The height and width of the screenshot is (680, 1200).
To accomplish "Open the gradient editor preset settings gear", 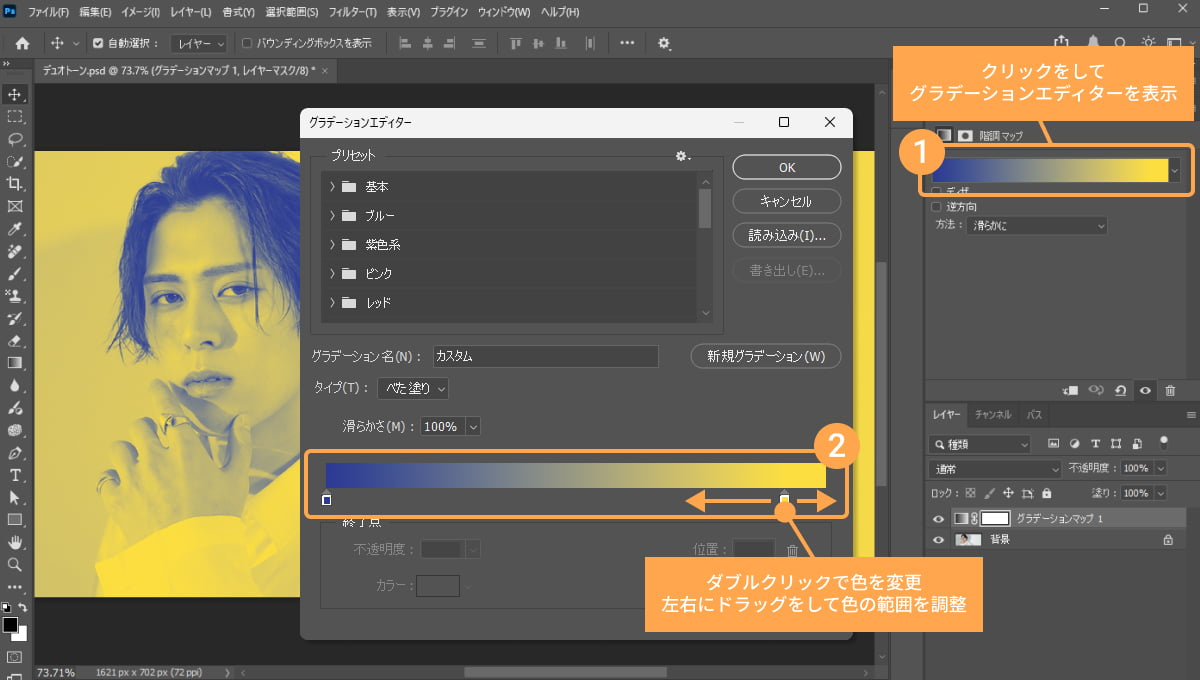I will (682, 156).
